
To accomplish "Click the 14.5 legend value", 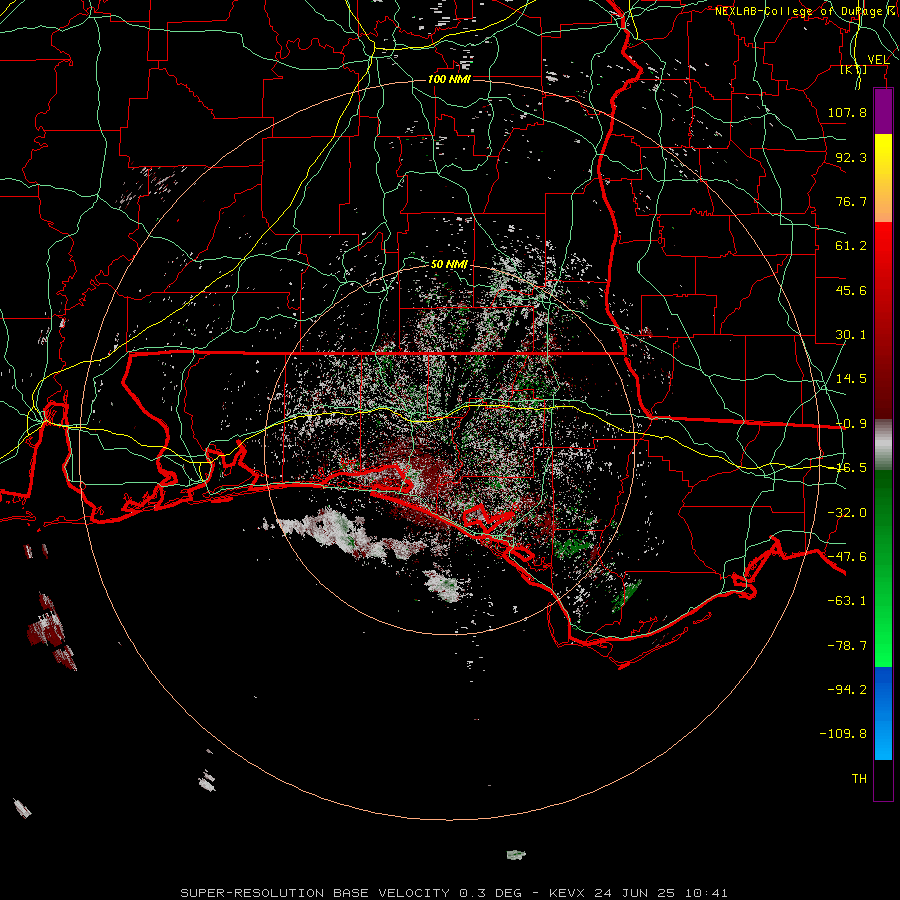I will (851, 379).
